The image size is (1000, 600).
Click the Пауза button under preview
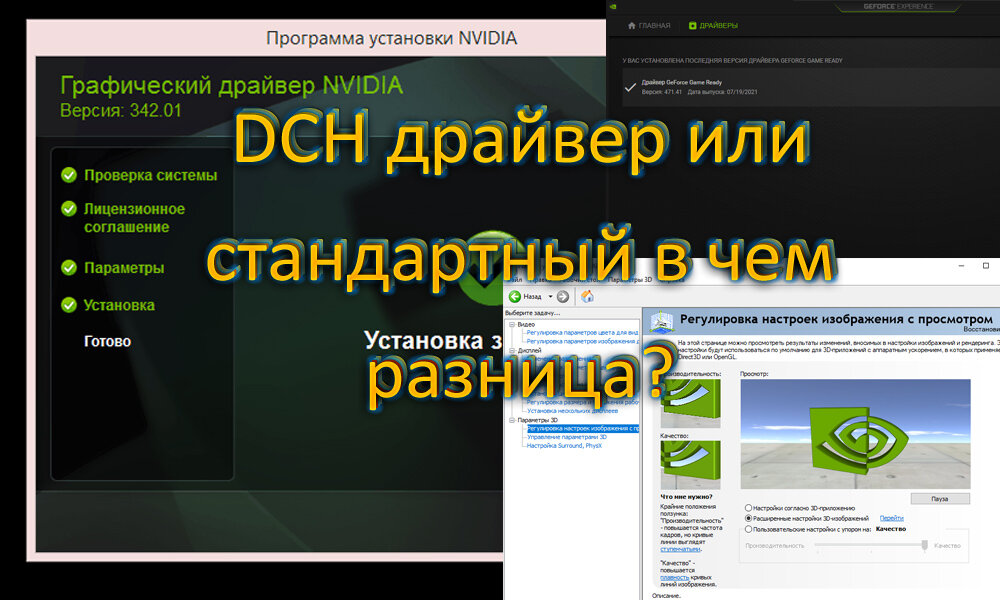point(940,499)
